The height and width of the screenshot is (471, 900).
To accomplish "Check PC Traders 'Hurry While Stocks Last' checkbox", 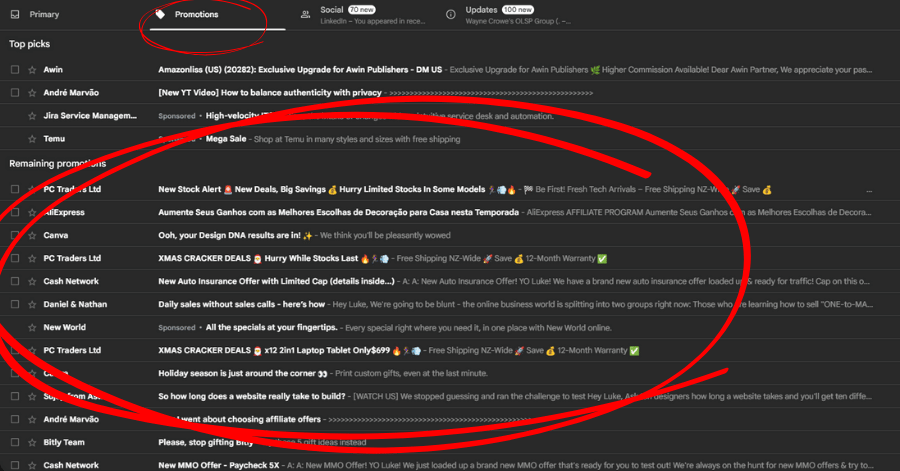I will pos(15,258).
